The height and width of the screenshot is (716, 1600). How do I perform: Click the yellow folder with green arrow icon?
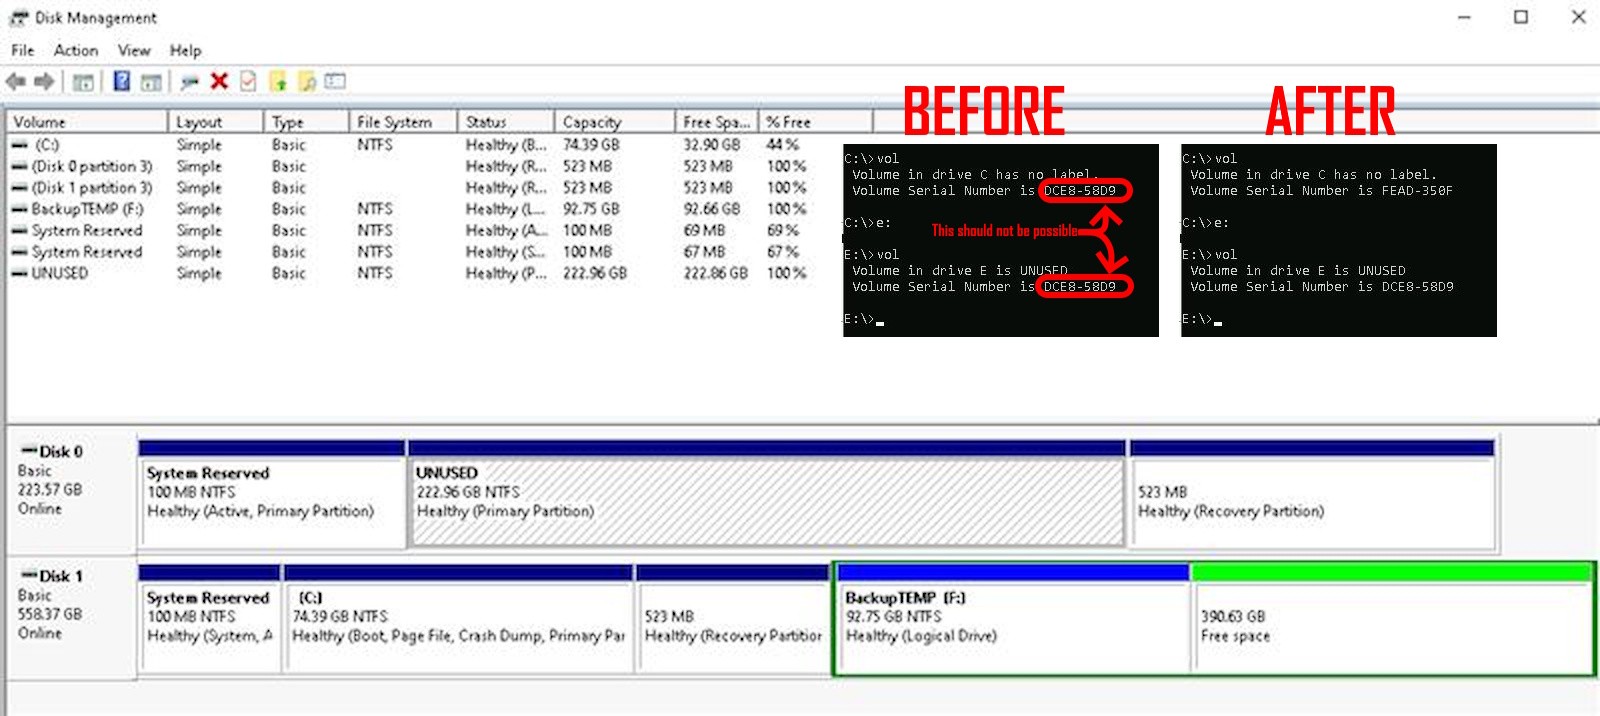point(279,82)
